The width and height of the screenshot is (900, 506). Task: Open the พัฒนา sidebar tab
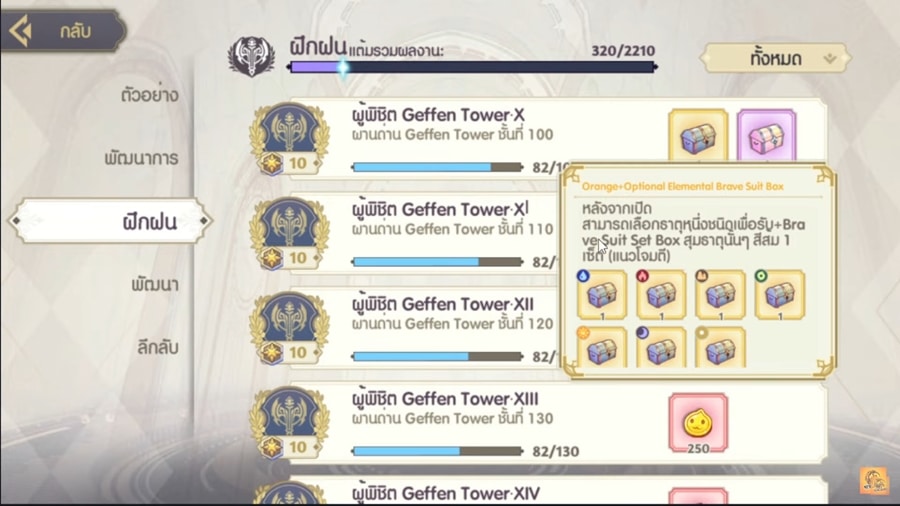click(154, 284)
